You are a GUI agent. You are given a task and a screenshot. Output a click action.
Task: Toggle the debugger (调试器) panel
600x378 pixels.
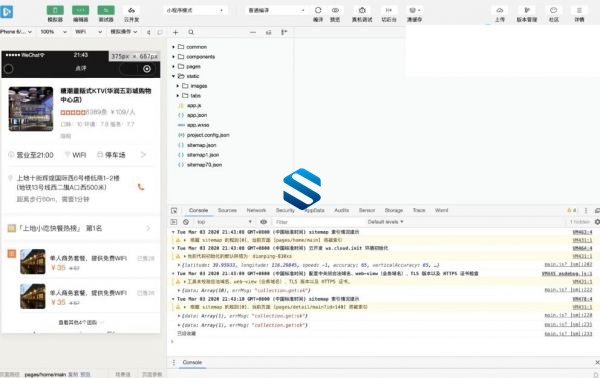[106, 10]
